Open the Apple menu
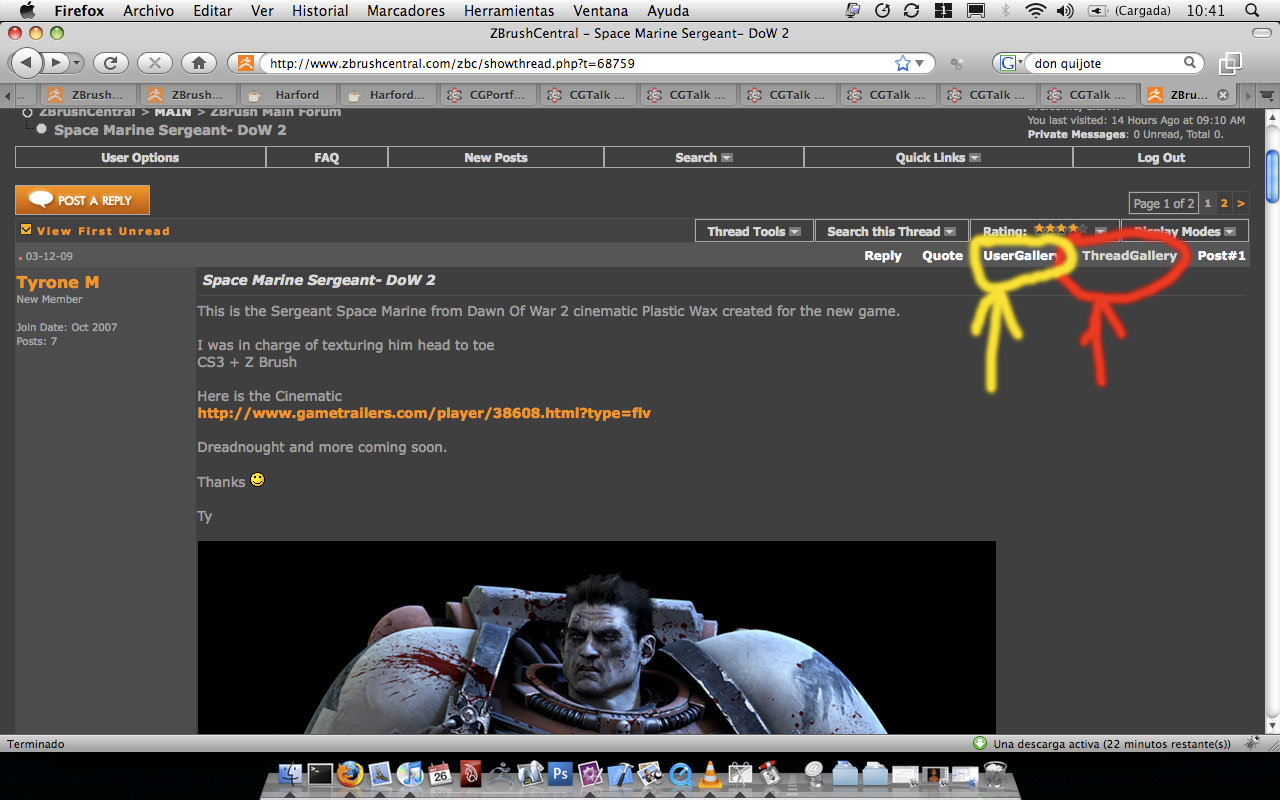This screenshot has height=800, width=1280. coord(27,11)
